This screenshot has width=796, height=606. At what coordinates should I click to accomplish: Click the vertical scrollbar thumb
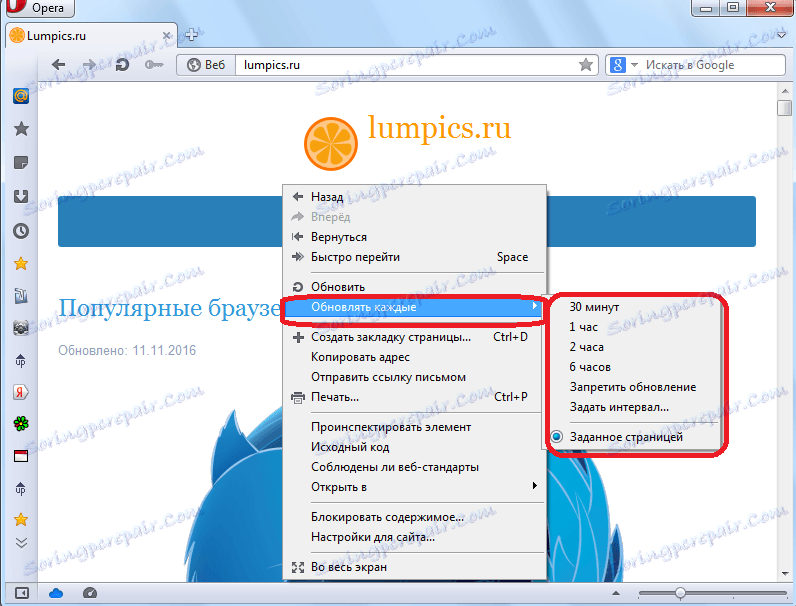[785, 108]
